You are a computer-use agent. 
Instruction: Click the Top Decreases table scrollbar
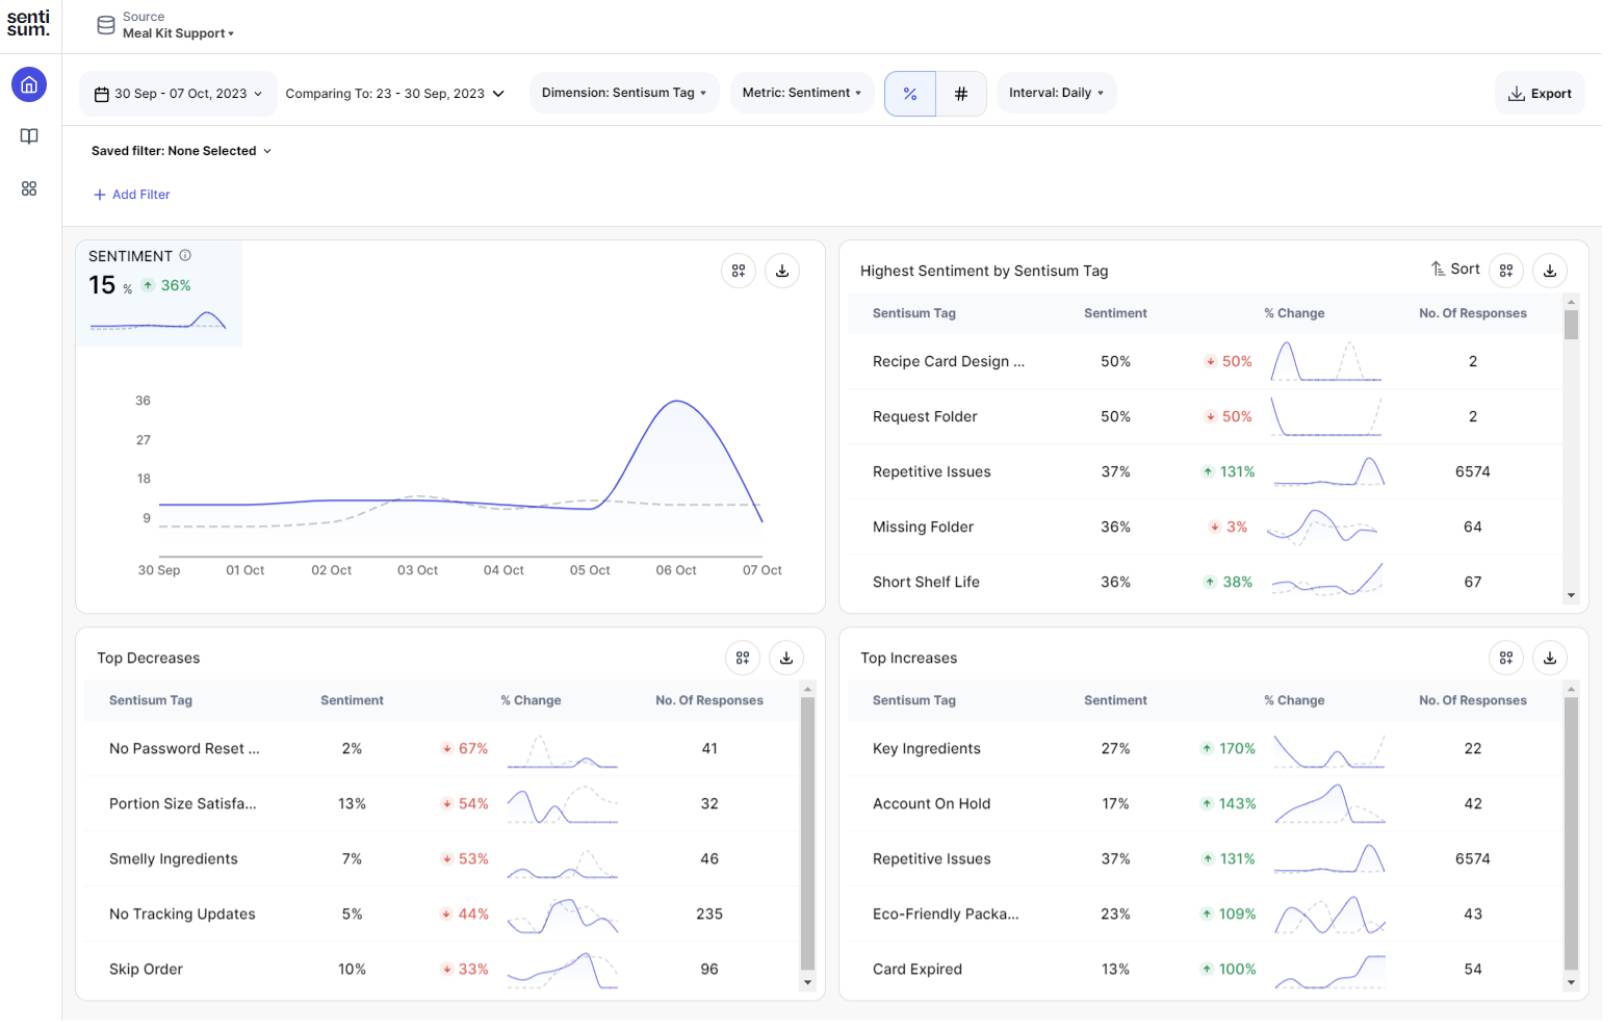tap(810, 835)
